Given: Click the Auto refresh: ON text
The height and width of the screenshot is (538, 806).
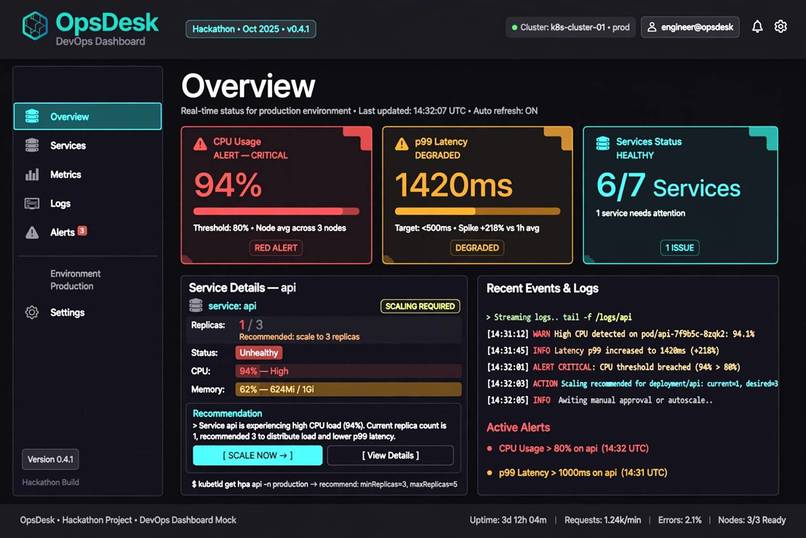Looking at the screenshot, I should coord(505,111).
